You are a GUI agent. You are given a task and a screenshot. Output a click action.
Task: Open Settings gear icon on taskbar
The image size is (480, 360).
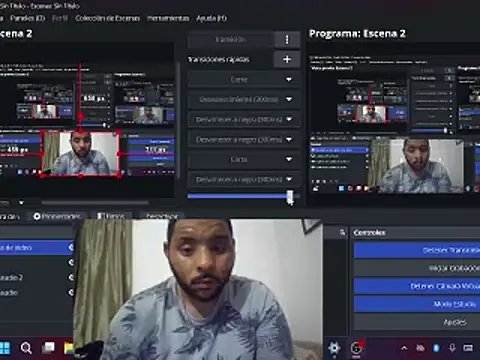pyautogui.click(x=334, y=348)
